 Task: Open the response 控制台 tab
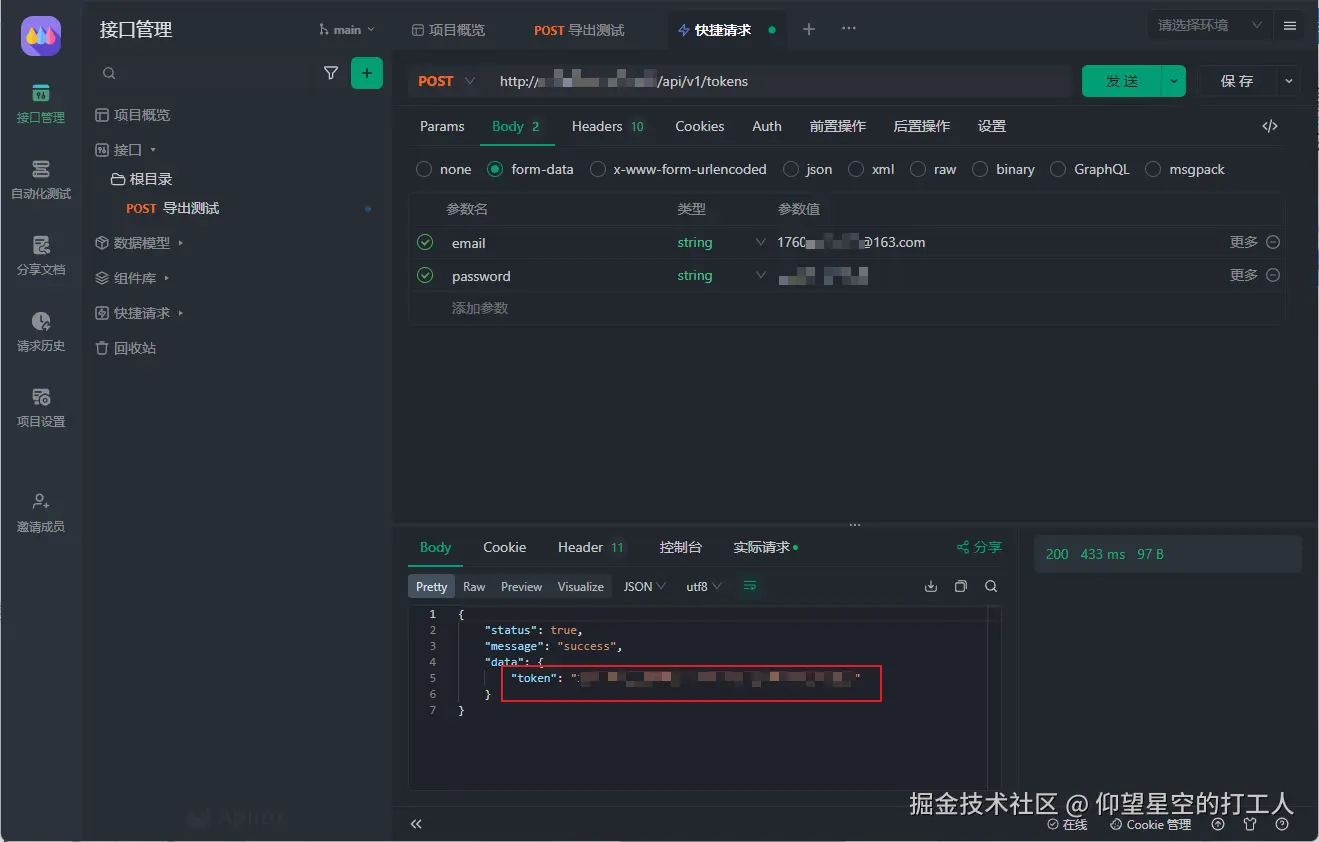(681, 547)
